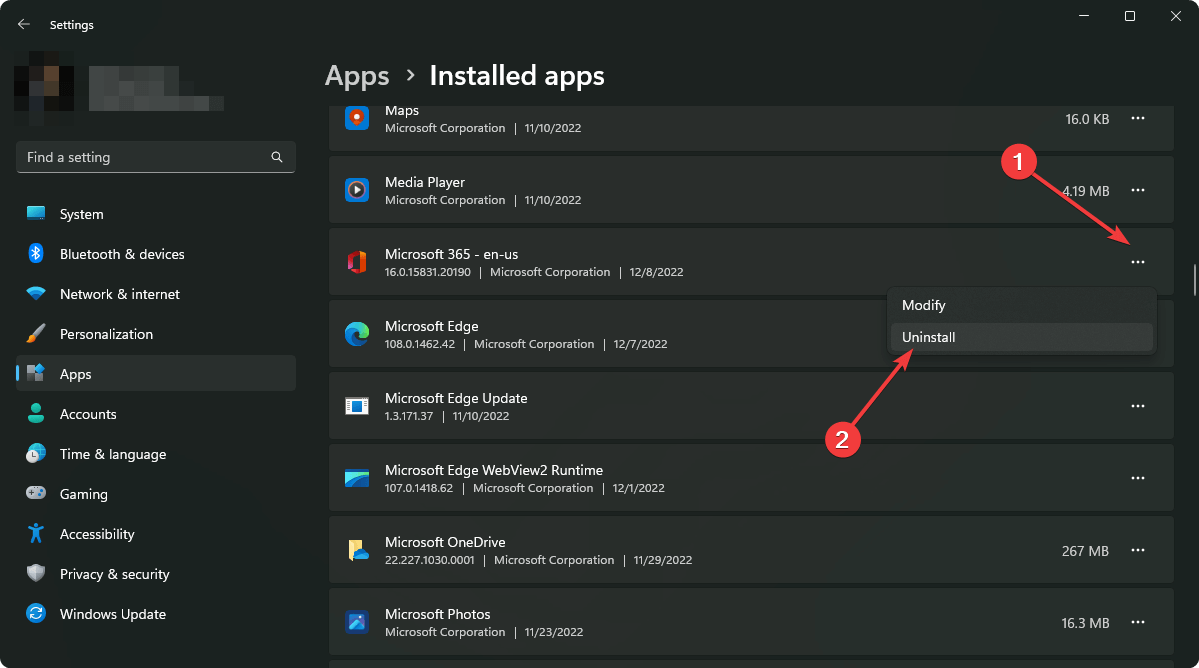Go to Privacy & security settings
Image resolution: width=1199 pixels, height=668 pixels.
[156, 574]
